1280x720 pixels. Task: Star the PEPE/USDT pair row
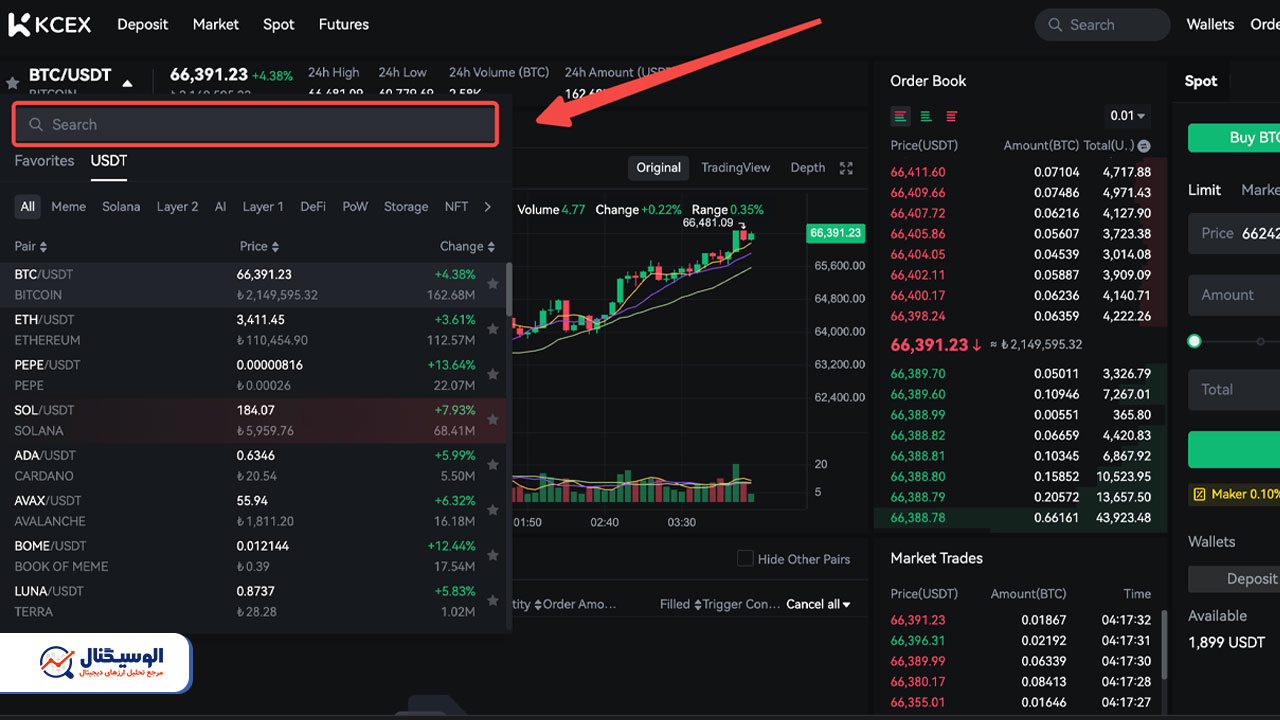492,374
